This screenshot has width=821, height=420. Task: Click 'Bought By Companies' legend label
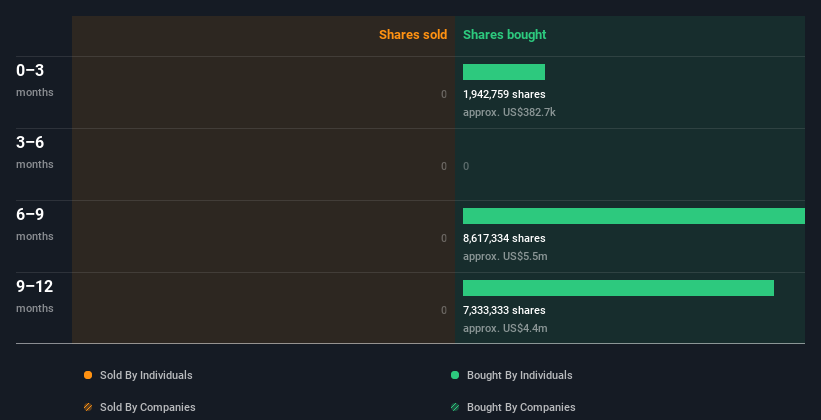click(521, 407)
